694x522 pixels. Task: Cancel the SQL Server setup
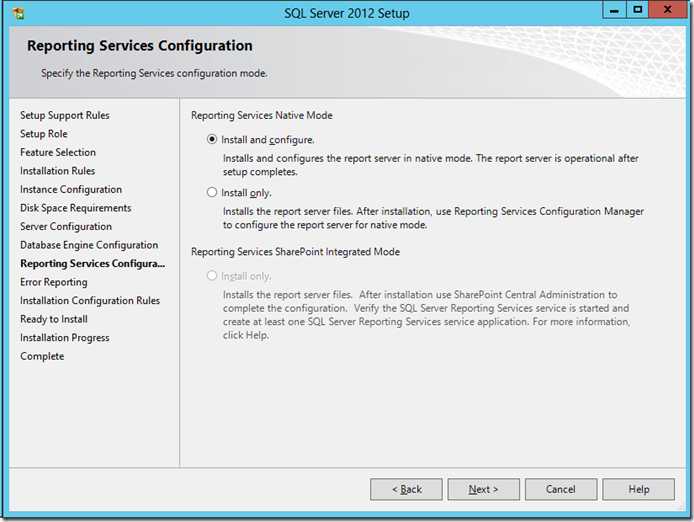561,489
